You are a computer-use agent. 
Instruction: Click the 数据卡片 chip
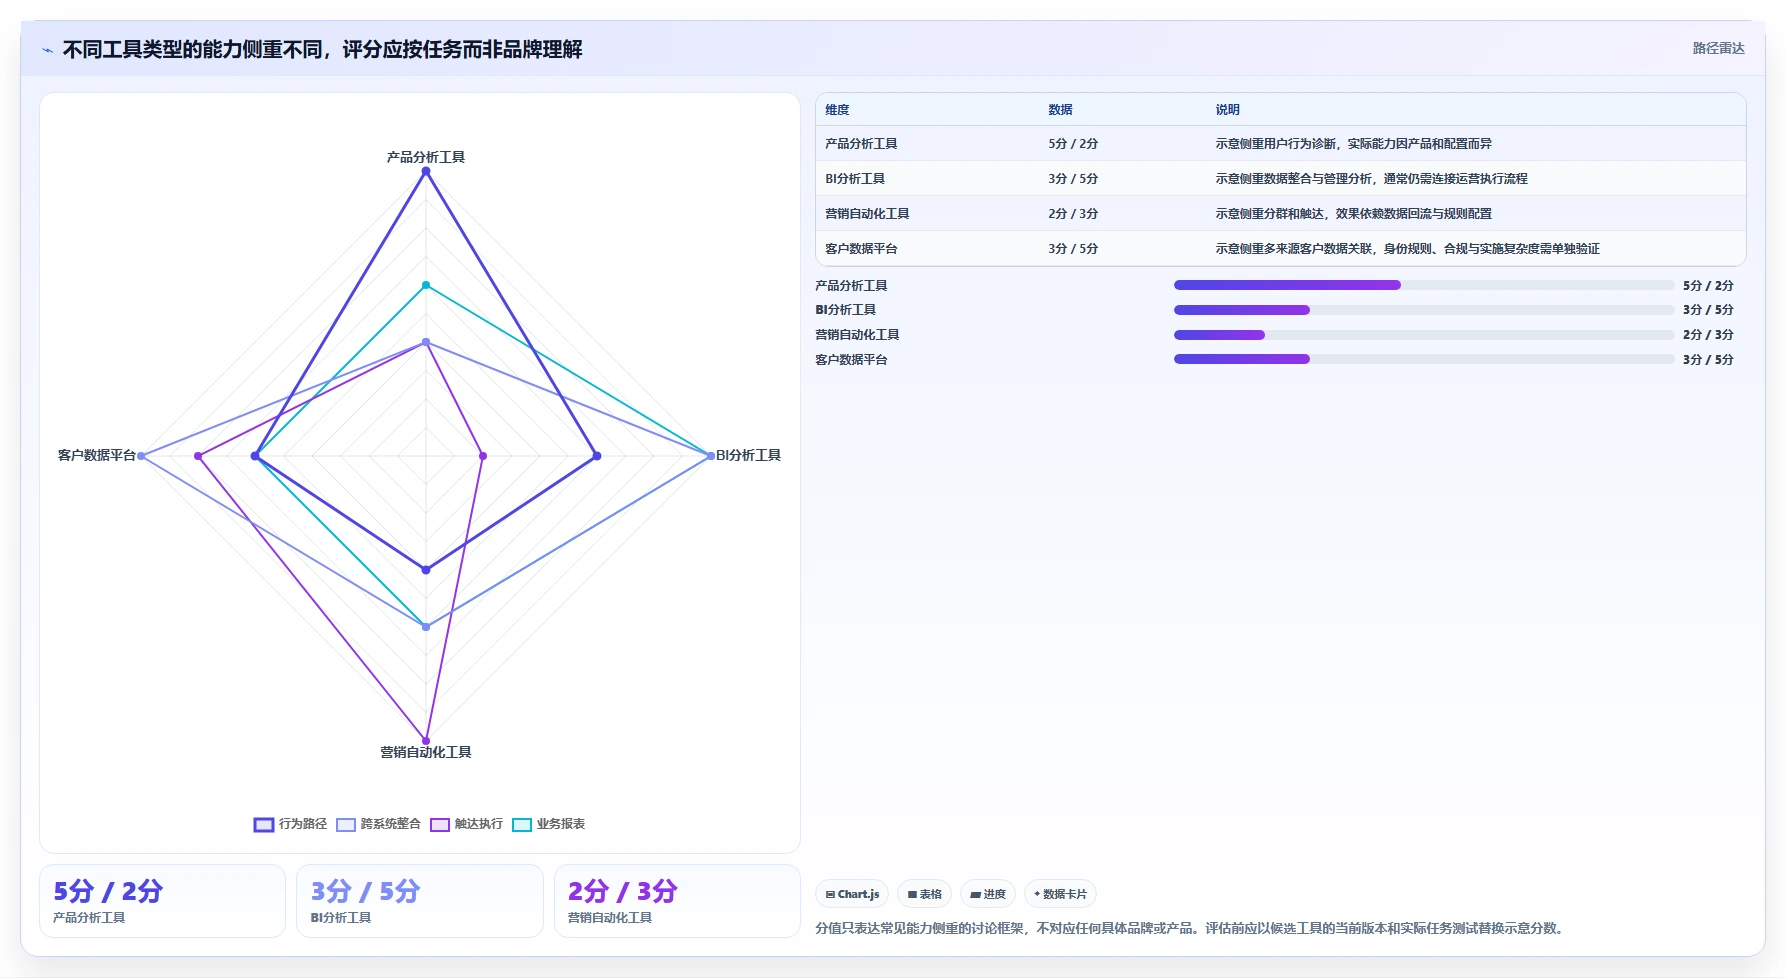point(1060,894)
